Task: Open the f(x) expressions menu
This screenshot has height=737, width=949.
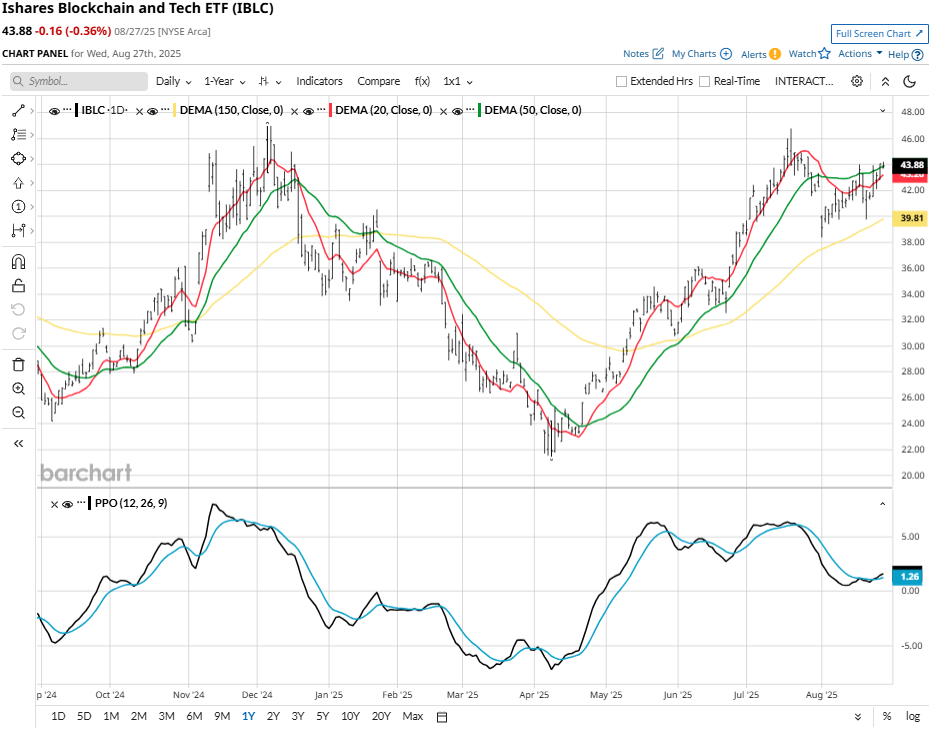Action: coord(422,81)
